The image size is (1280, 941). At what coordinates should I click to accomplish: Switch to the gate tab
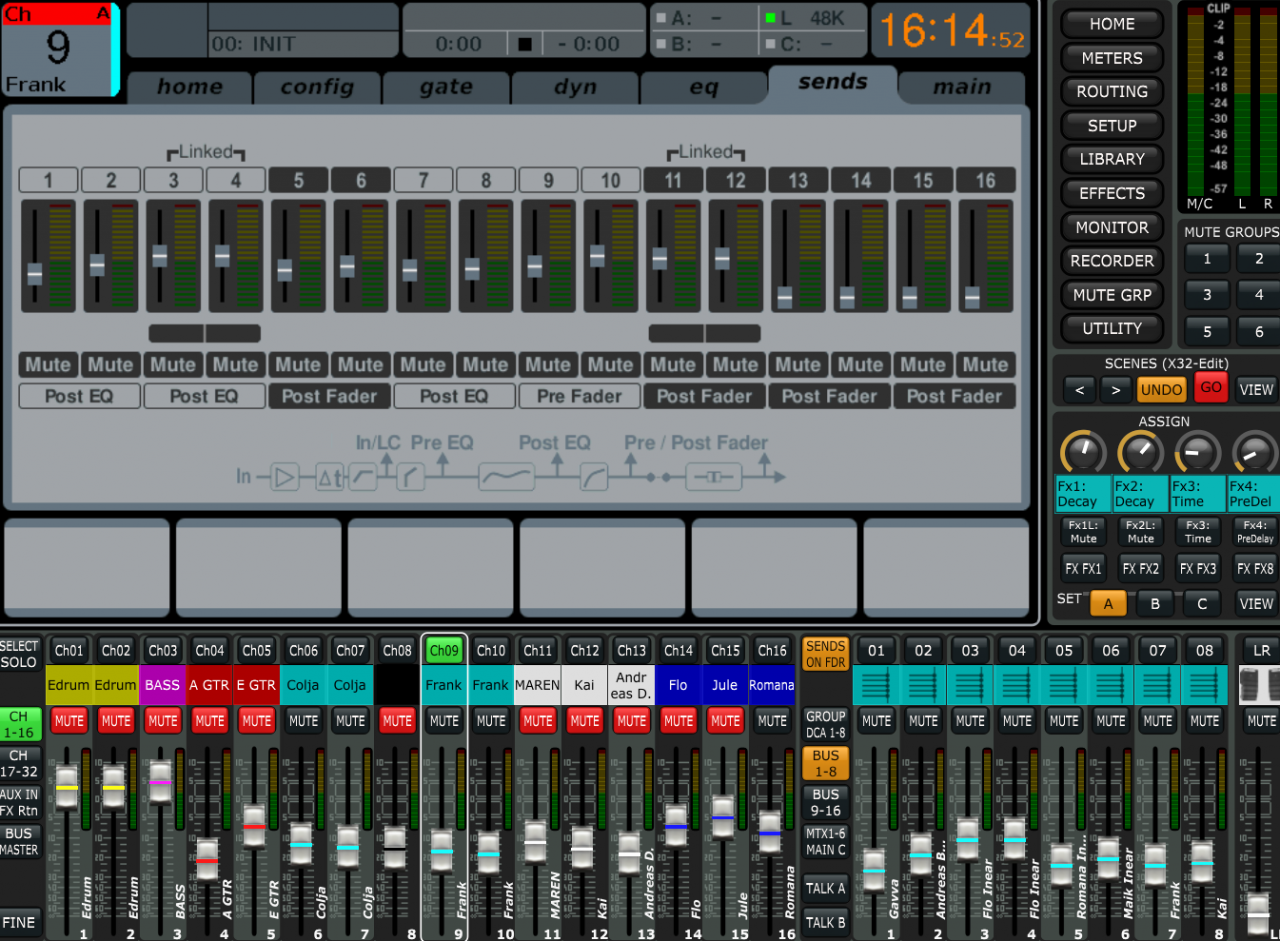pyautogui.click(x=446, y=88)
